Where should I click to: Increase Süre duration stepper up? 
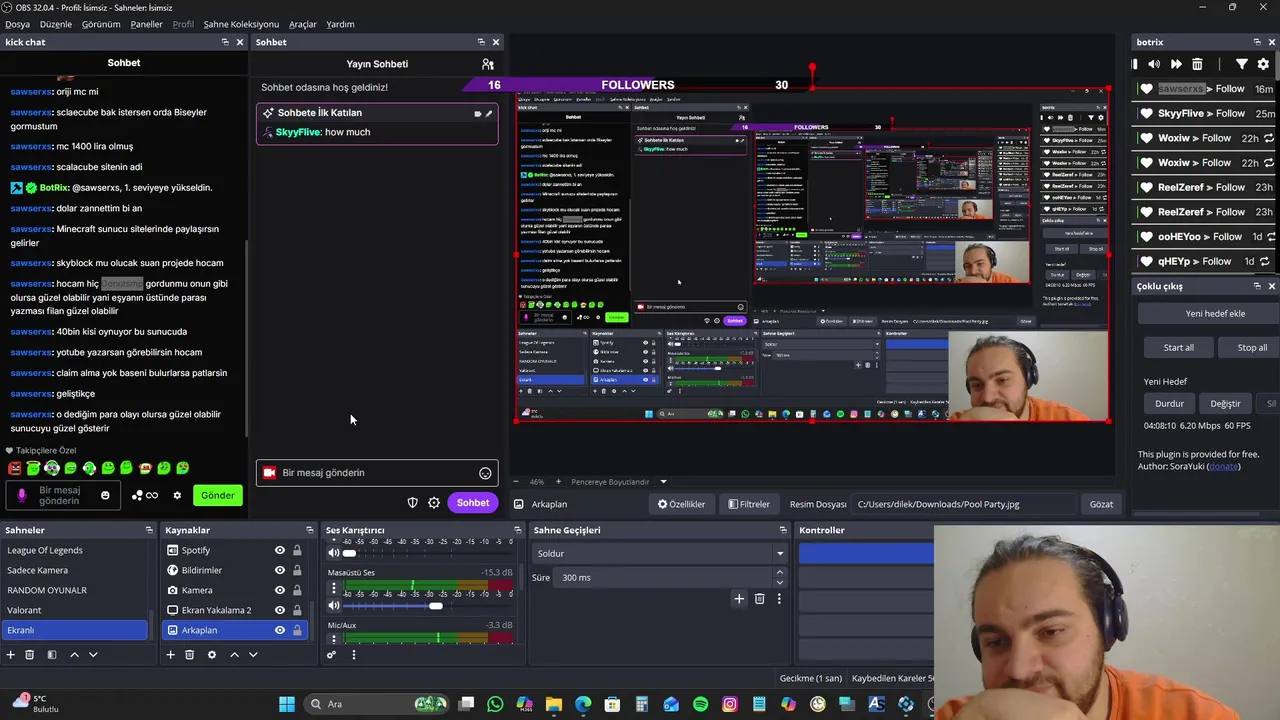779,573
